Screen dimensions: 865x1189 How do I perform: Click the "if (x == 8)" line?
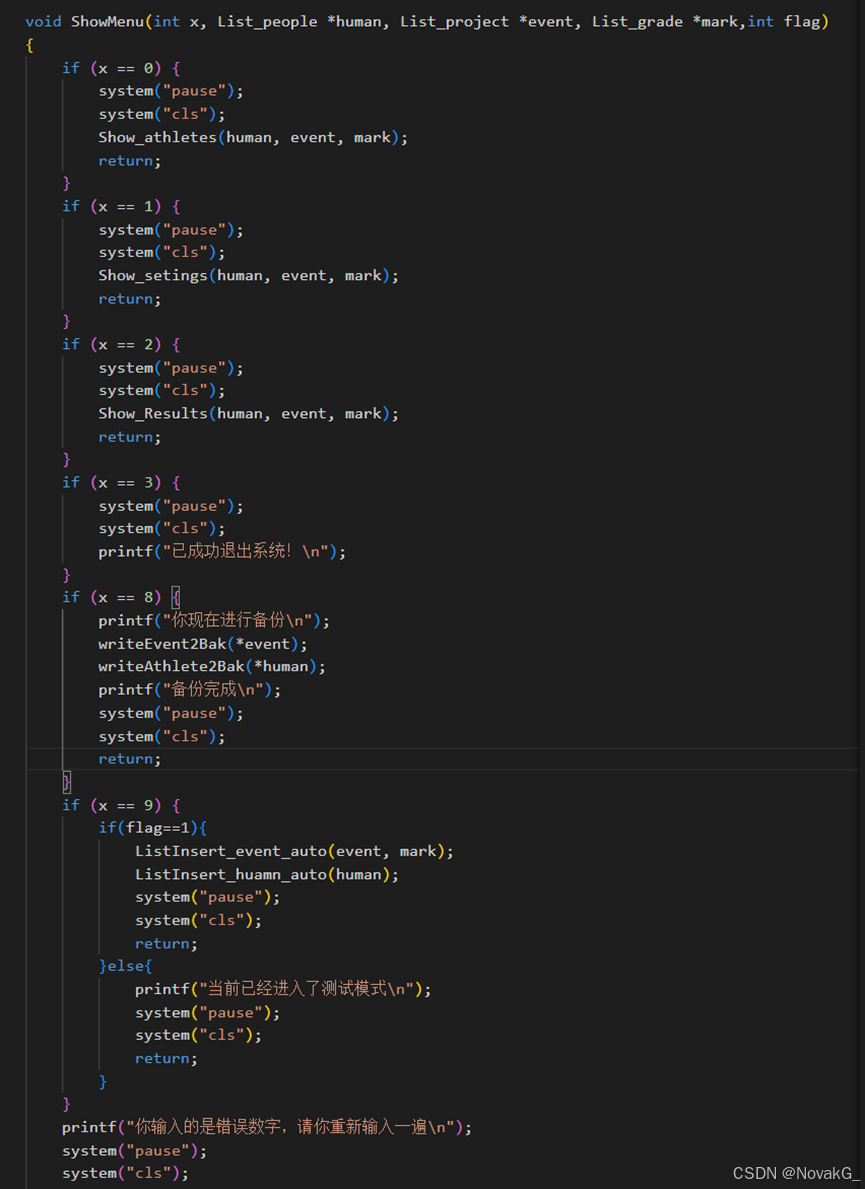click(121, 598)
